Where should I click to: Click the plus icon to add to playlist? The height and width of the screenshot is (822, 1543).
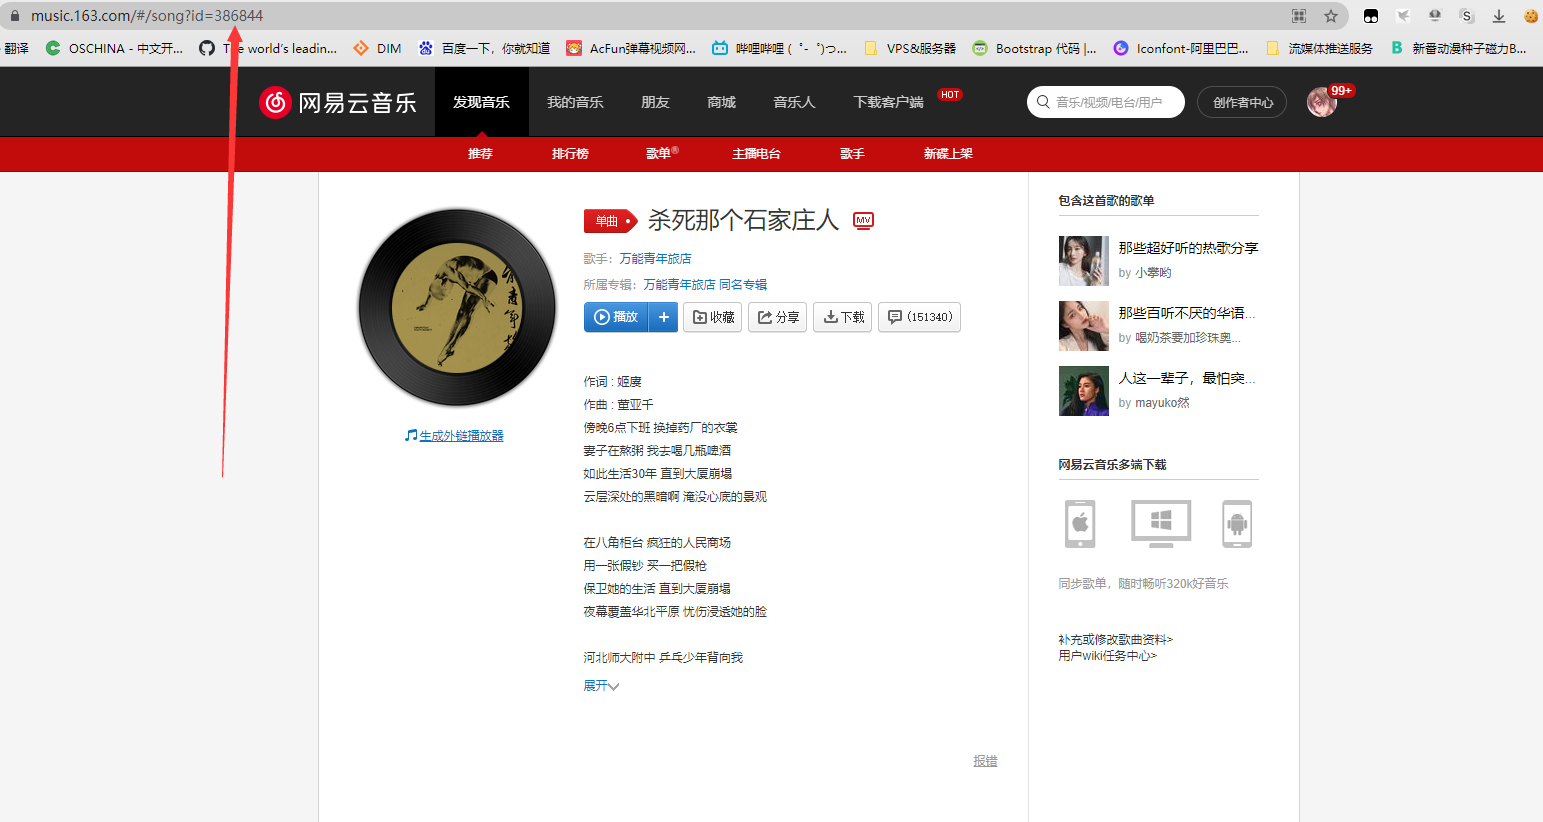point(663,317)
